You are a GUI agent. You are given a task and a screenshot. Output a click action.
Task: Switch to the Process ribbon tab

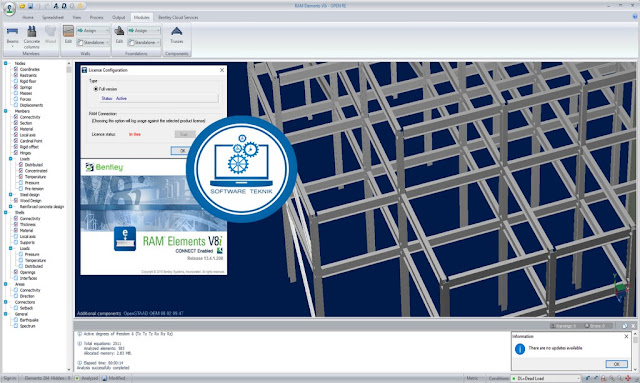point(96,18)
